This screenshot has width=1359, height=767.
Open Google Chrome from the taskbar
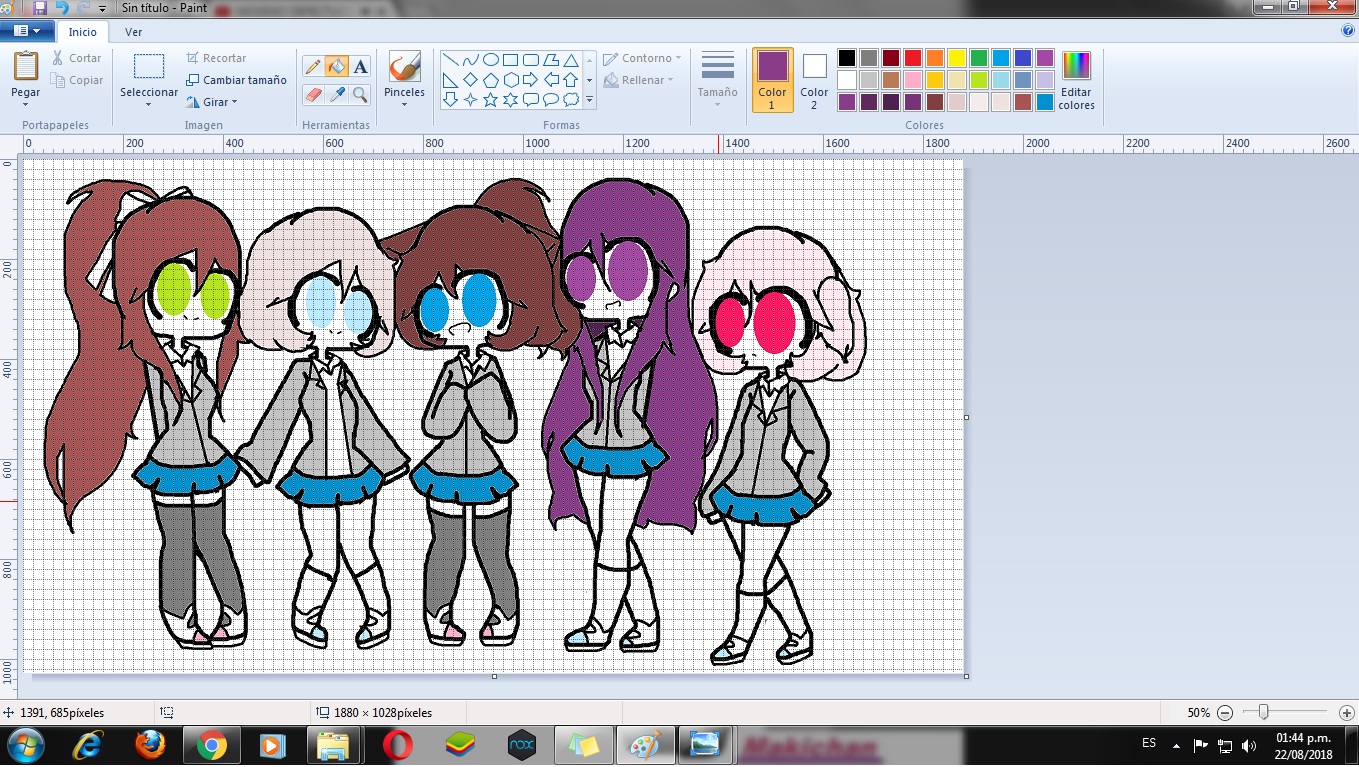(x=211, y=746)
